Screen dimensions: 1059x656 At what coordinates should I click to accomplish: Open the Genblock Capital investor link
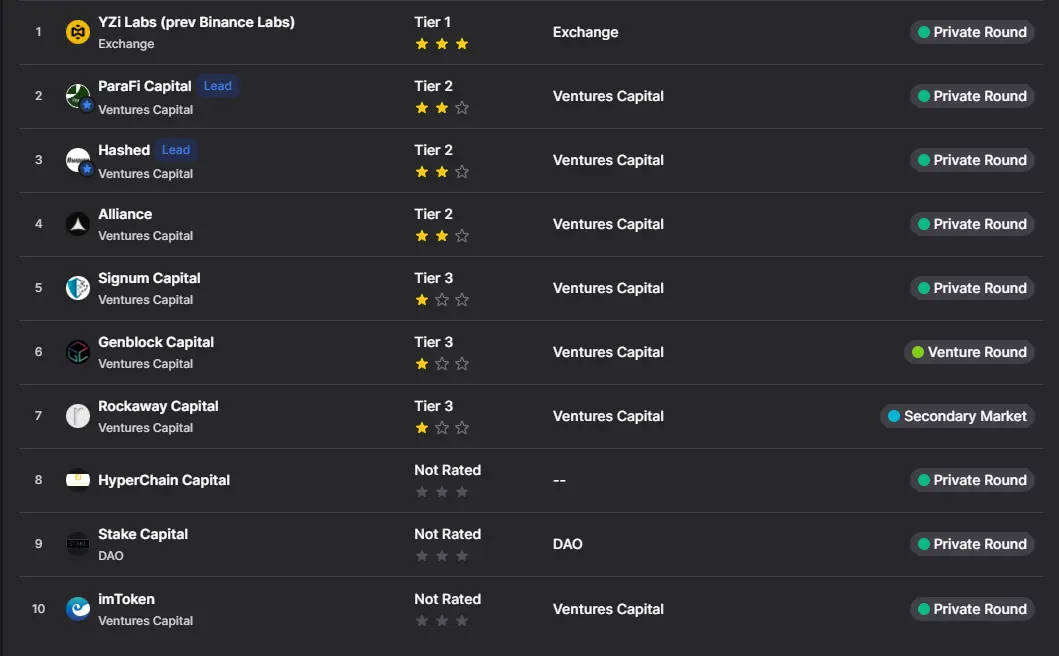pyautogui.click(x=156, y=342)
